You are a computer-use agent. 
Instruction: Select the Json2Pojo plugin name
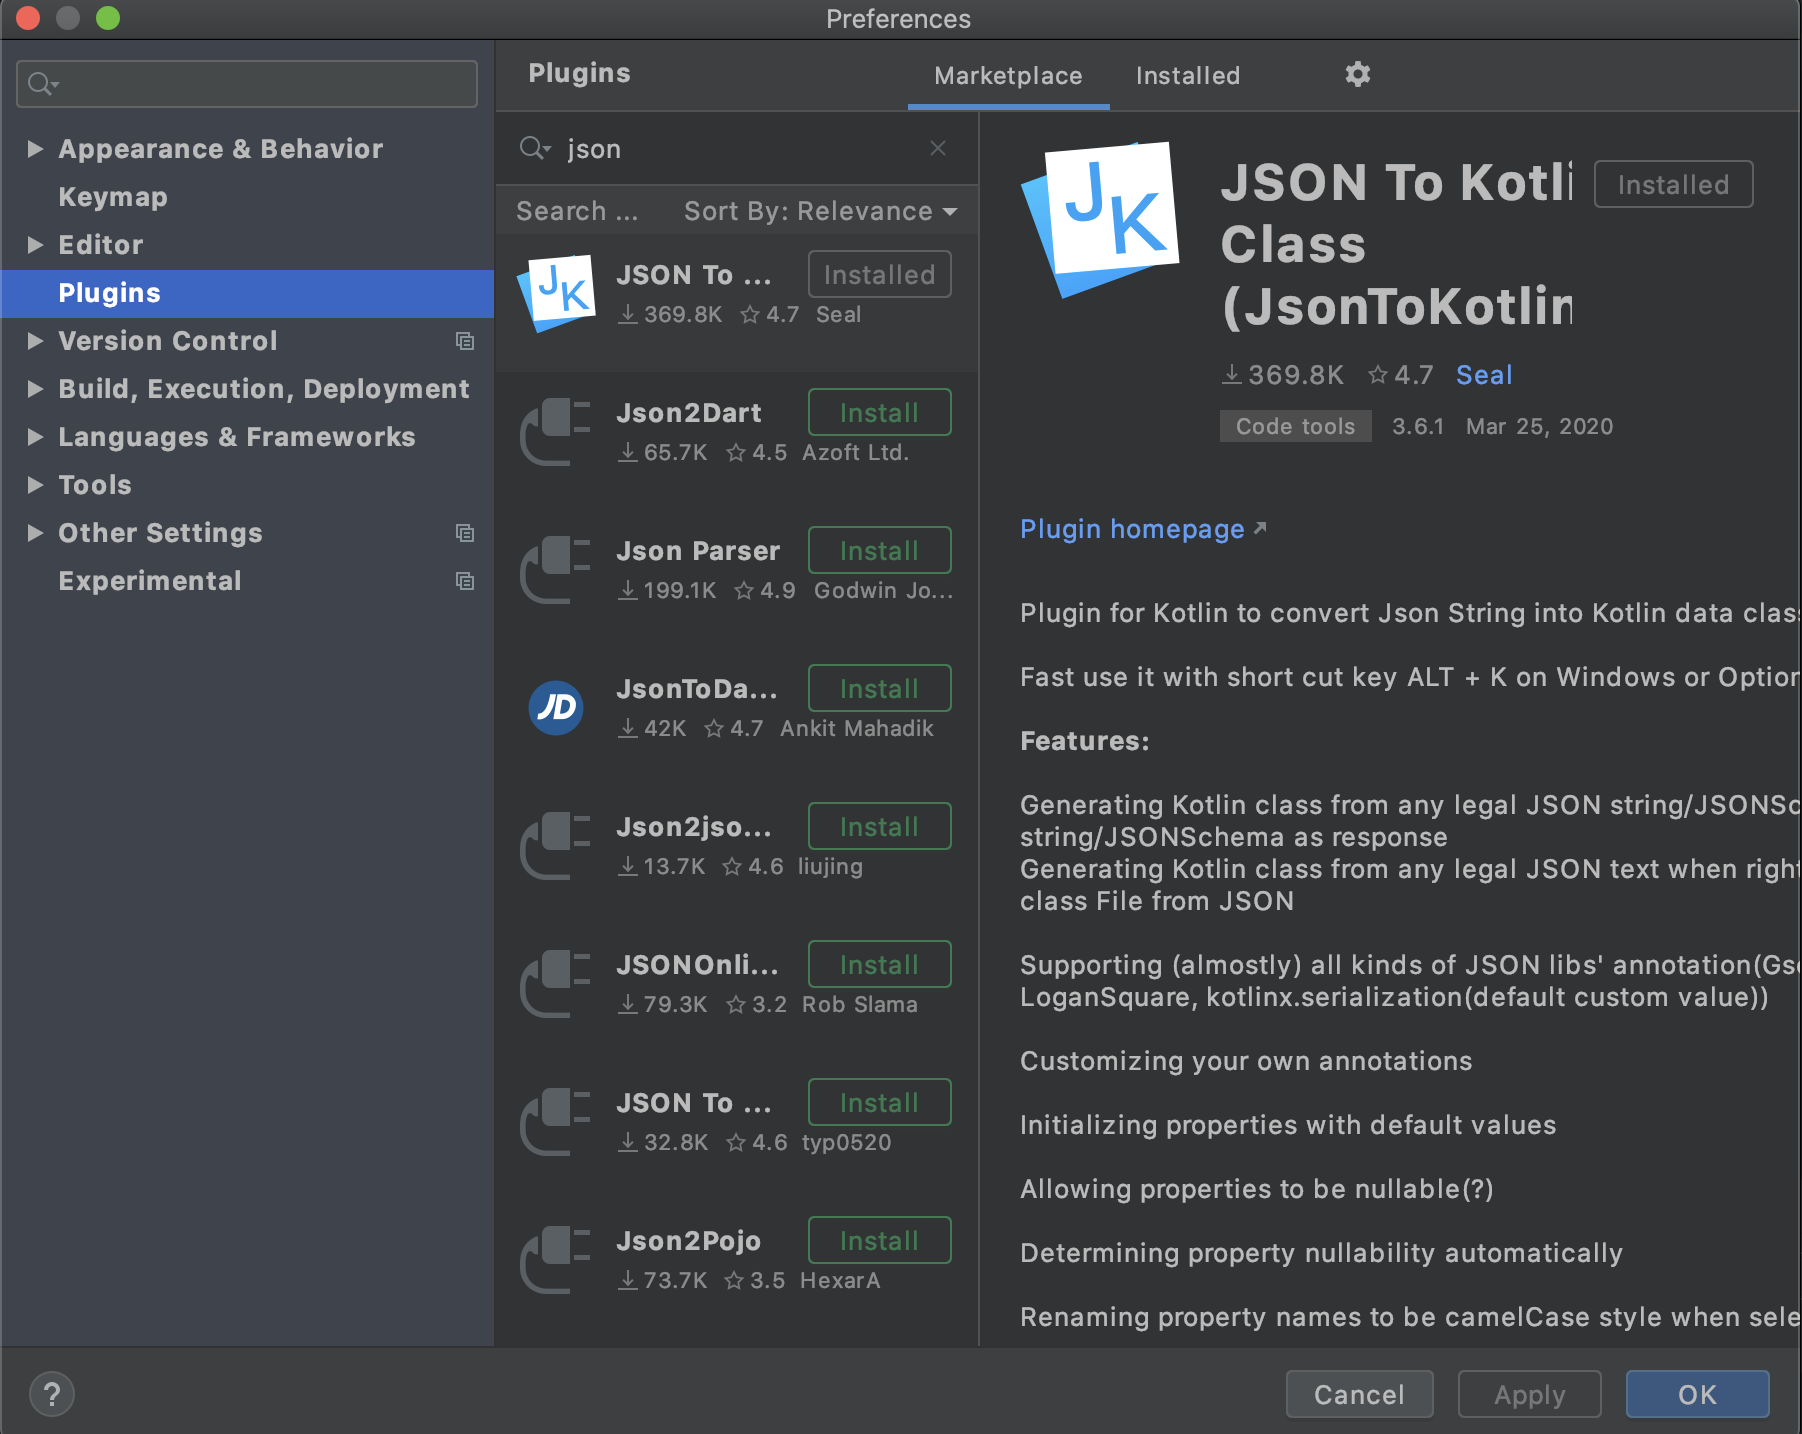688,1241
